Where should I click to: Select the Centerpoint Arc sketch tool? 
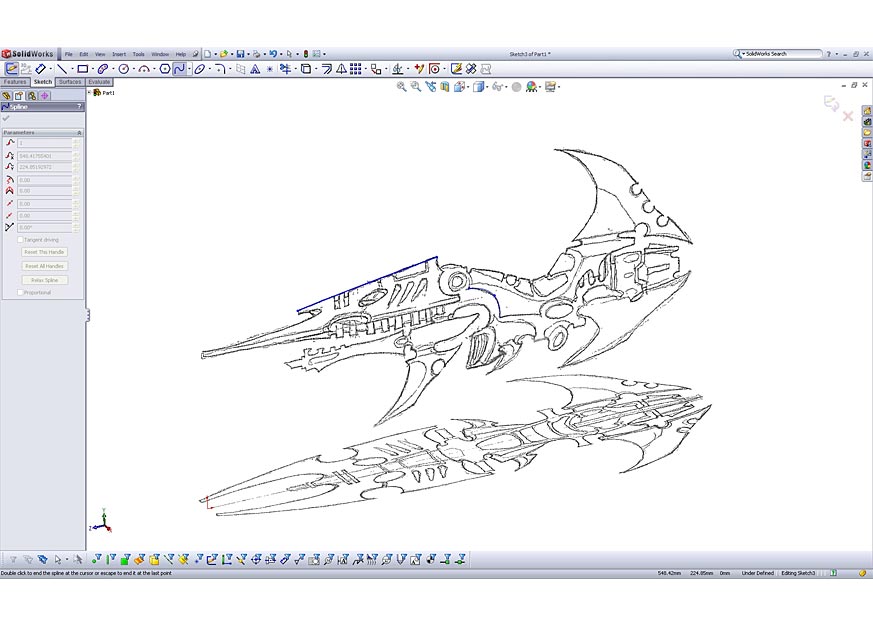144,69
